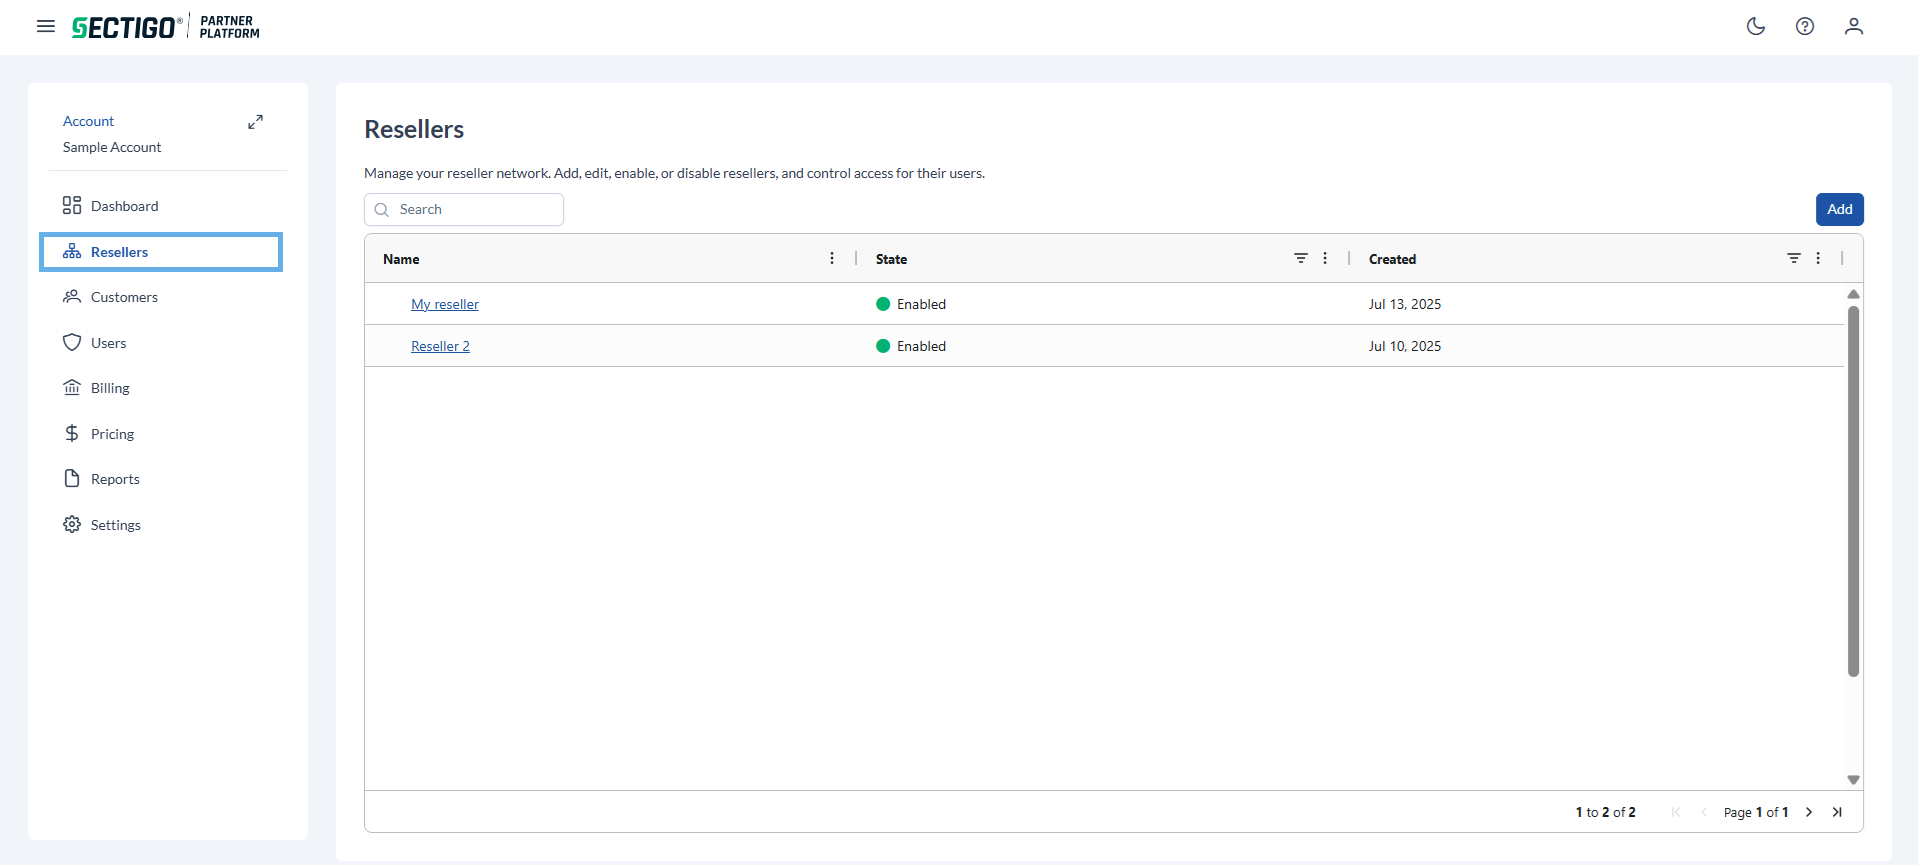Viewport: 1918px width, 865px height.
Task: Open State column three-dot menu
Action: (1325, 258)
